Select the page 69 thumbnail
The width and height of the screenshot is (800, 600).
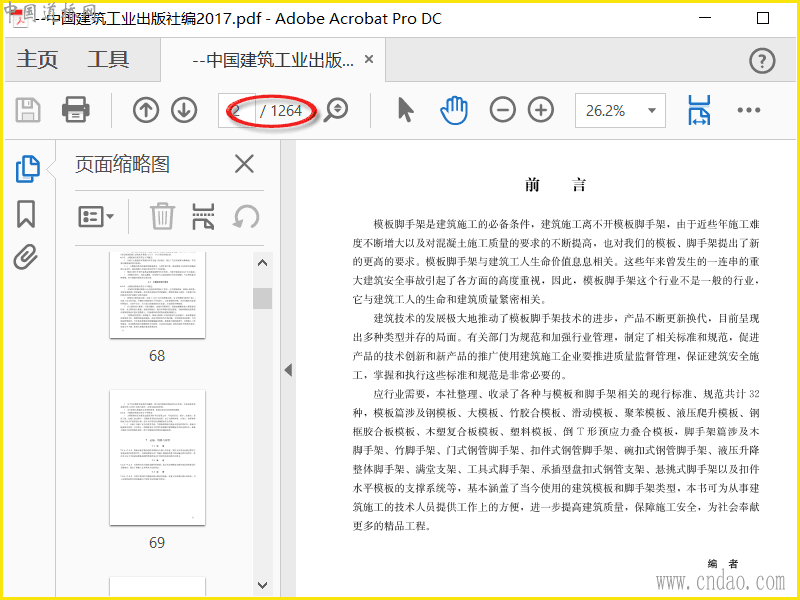[x=157, y=457]
